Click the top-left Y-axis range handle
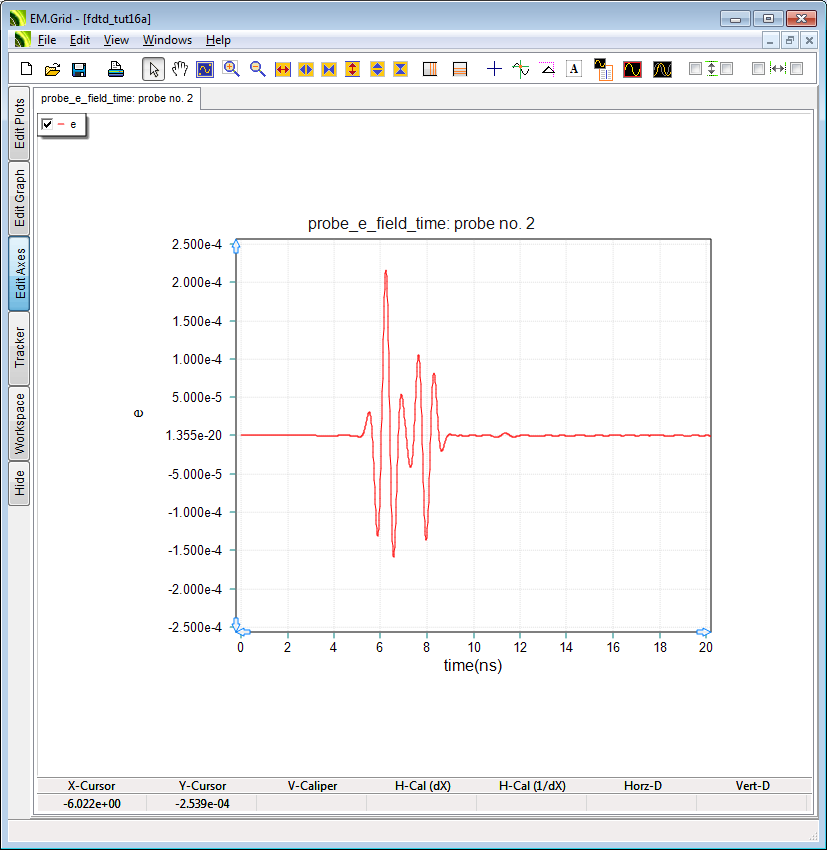The width and height of the screenshot is (827, 850). coord(237,246)
